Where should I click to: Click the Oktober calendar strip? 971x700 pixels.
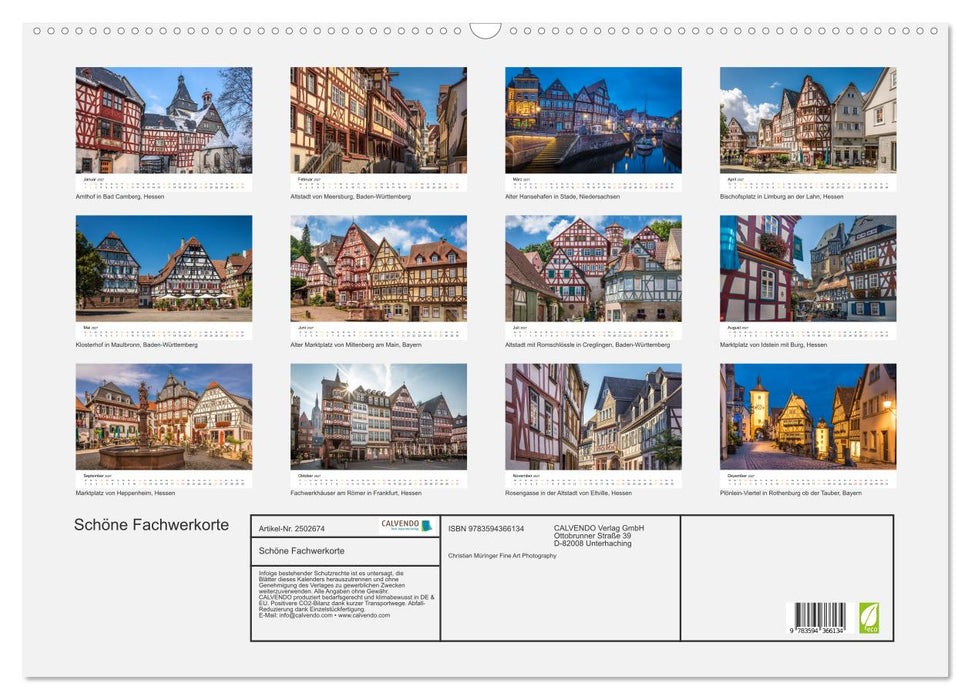(378, 479)
